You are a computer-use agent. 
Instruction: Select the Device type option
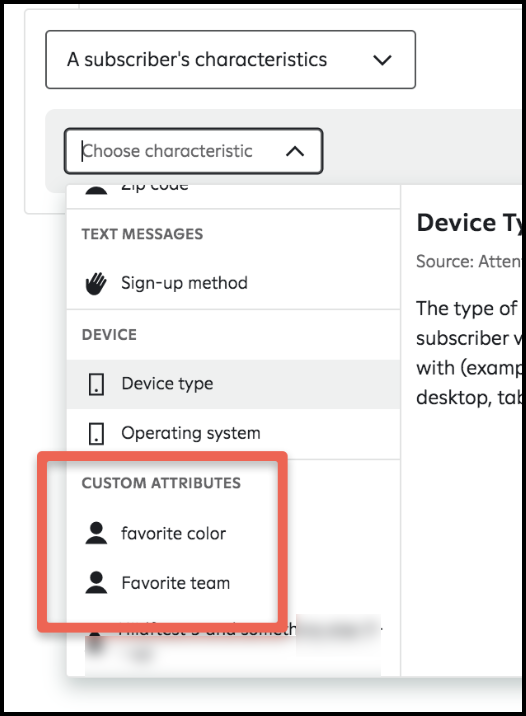click(233, 384)
